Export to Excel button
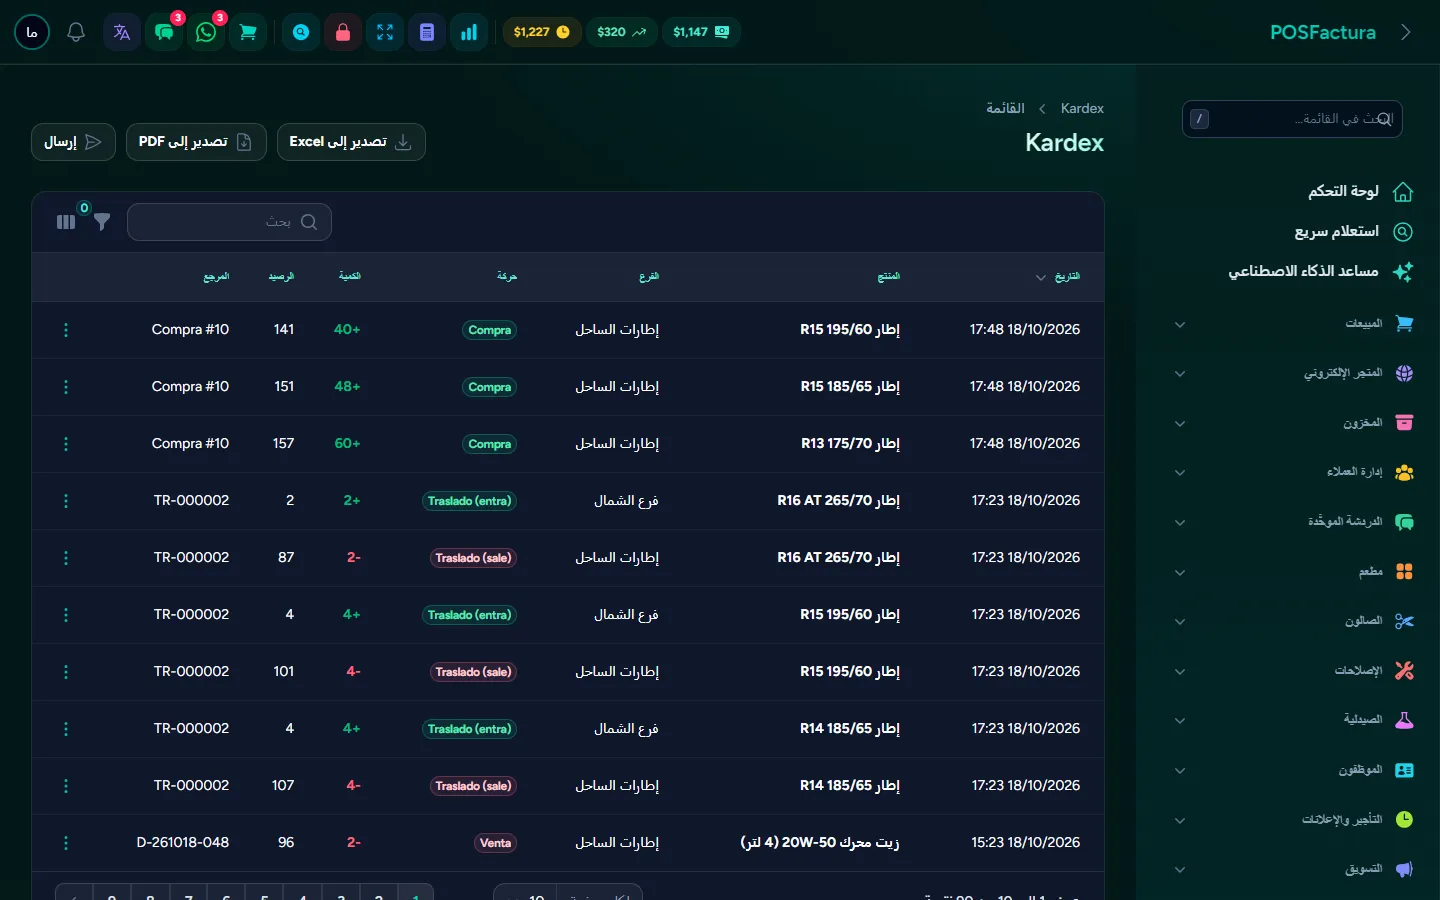 click(x=351, y=142)
